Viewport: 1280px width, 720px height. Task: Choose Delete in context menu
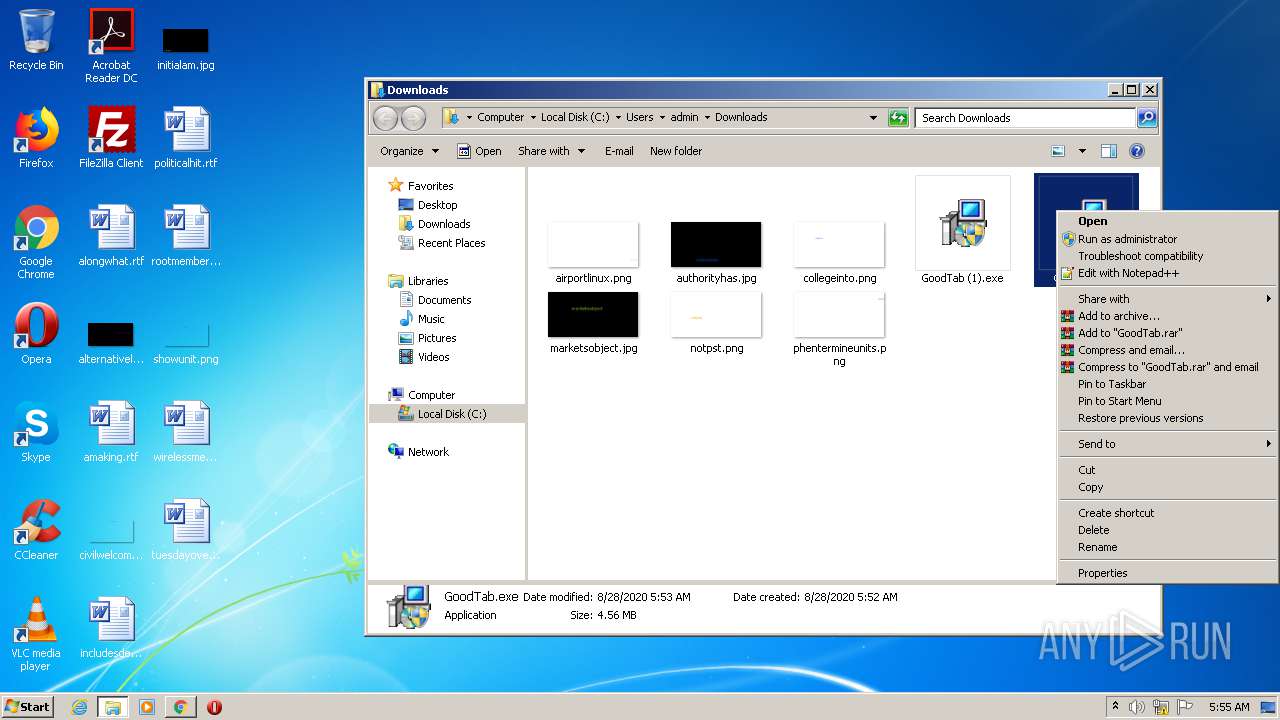point(1093,530)
